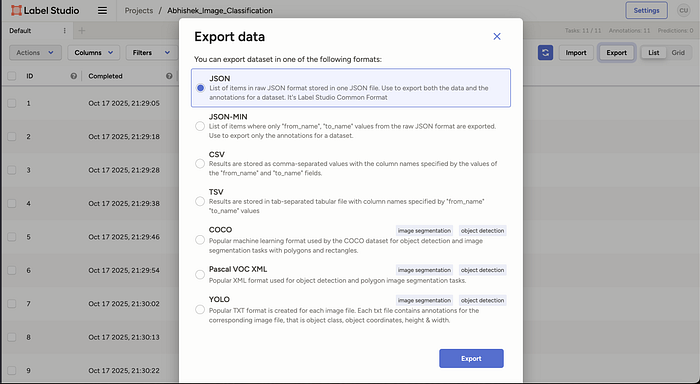
Task: Click the Settings button
Action: point(646,10)
